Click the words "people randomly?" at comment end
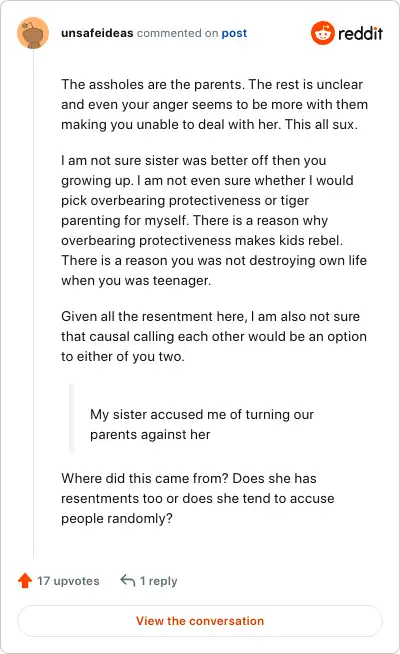The image size is (400, 654). point(117,518)
